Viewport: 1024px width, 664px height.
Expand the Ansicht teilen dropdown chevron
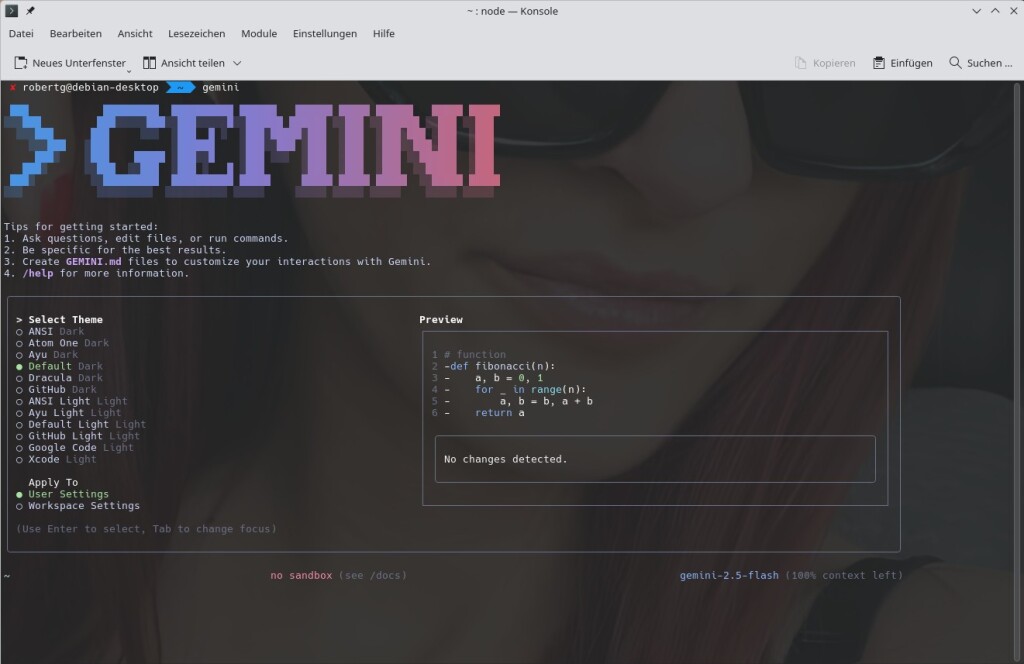tap(237, 63)
